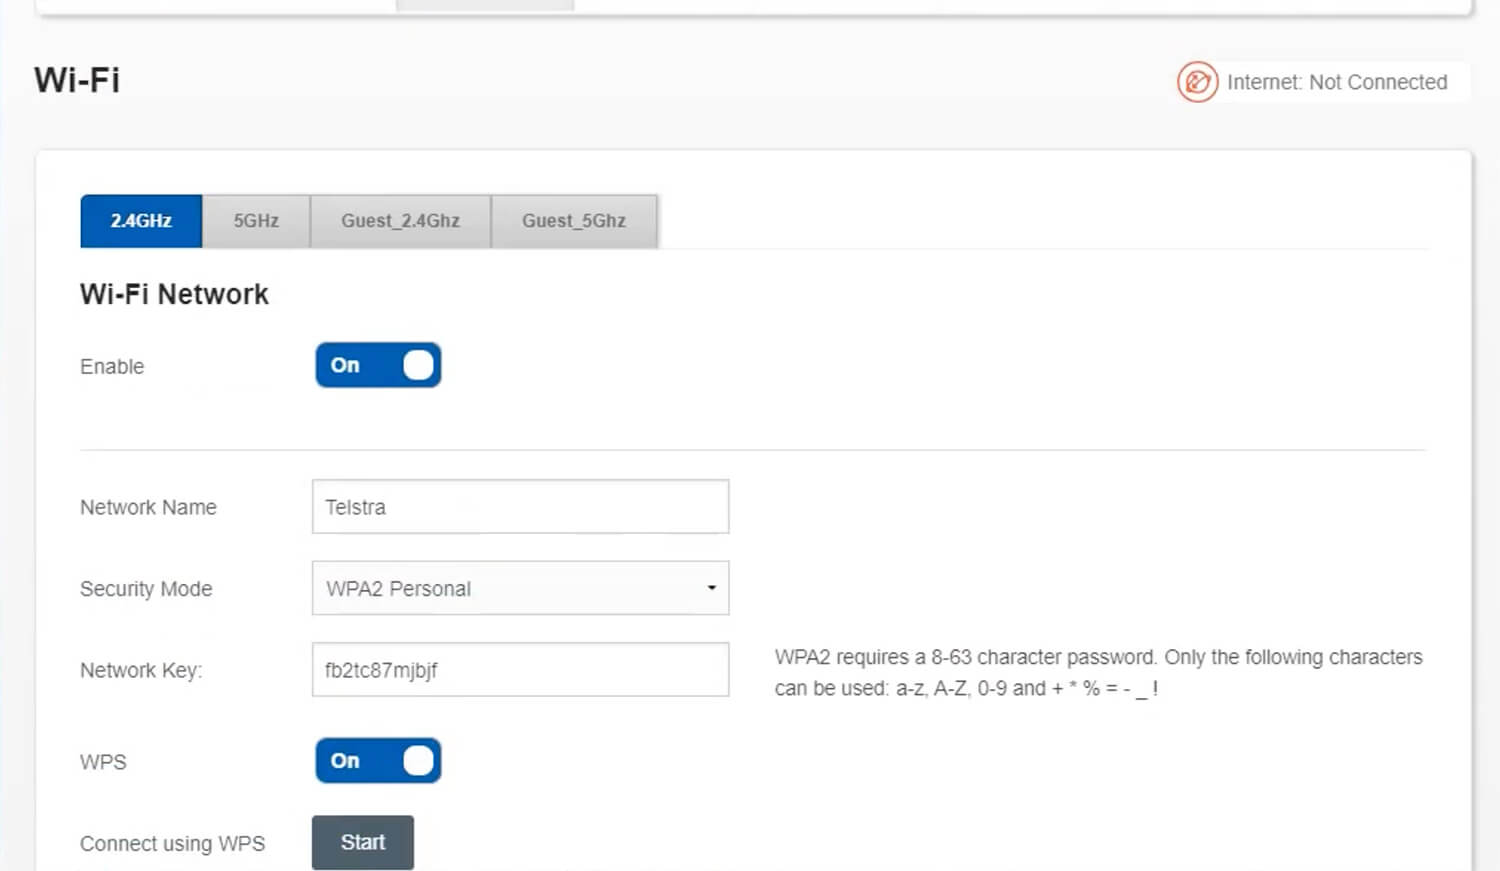
Task: Select the 2.4GHz tab
Action: (x=141, y=221)
